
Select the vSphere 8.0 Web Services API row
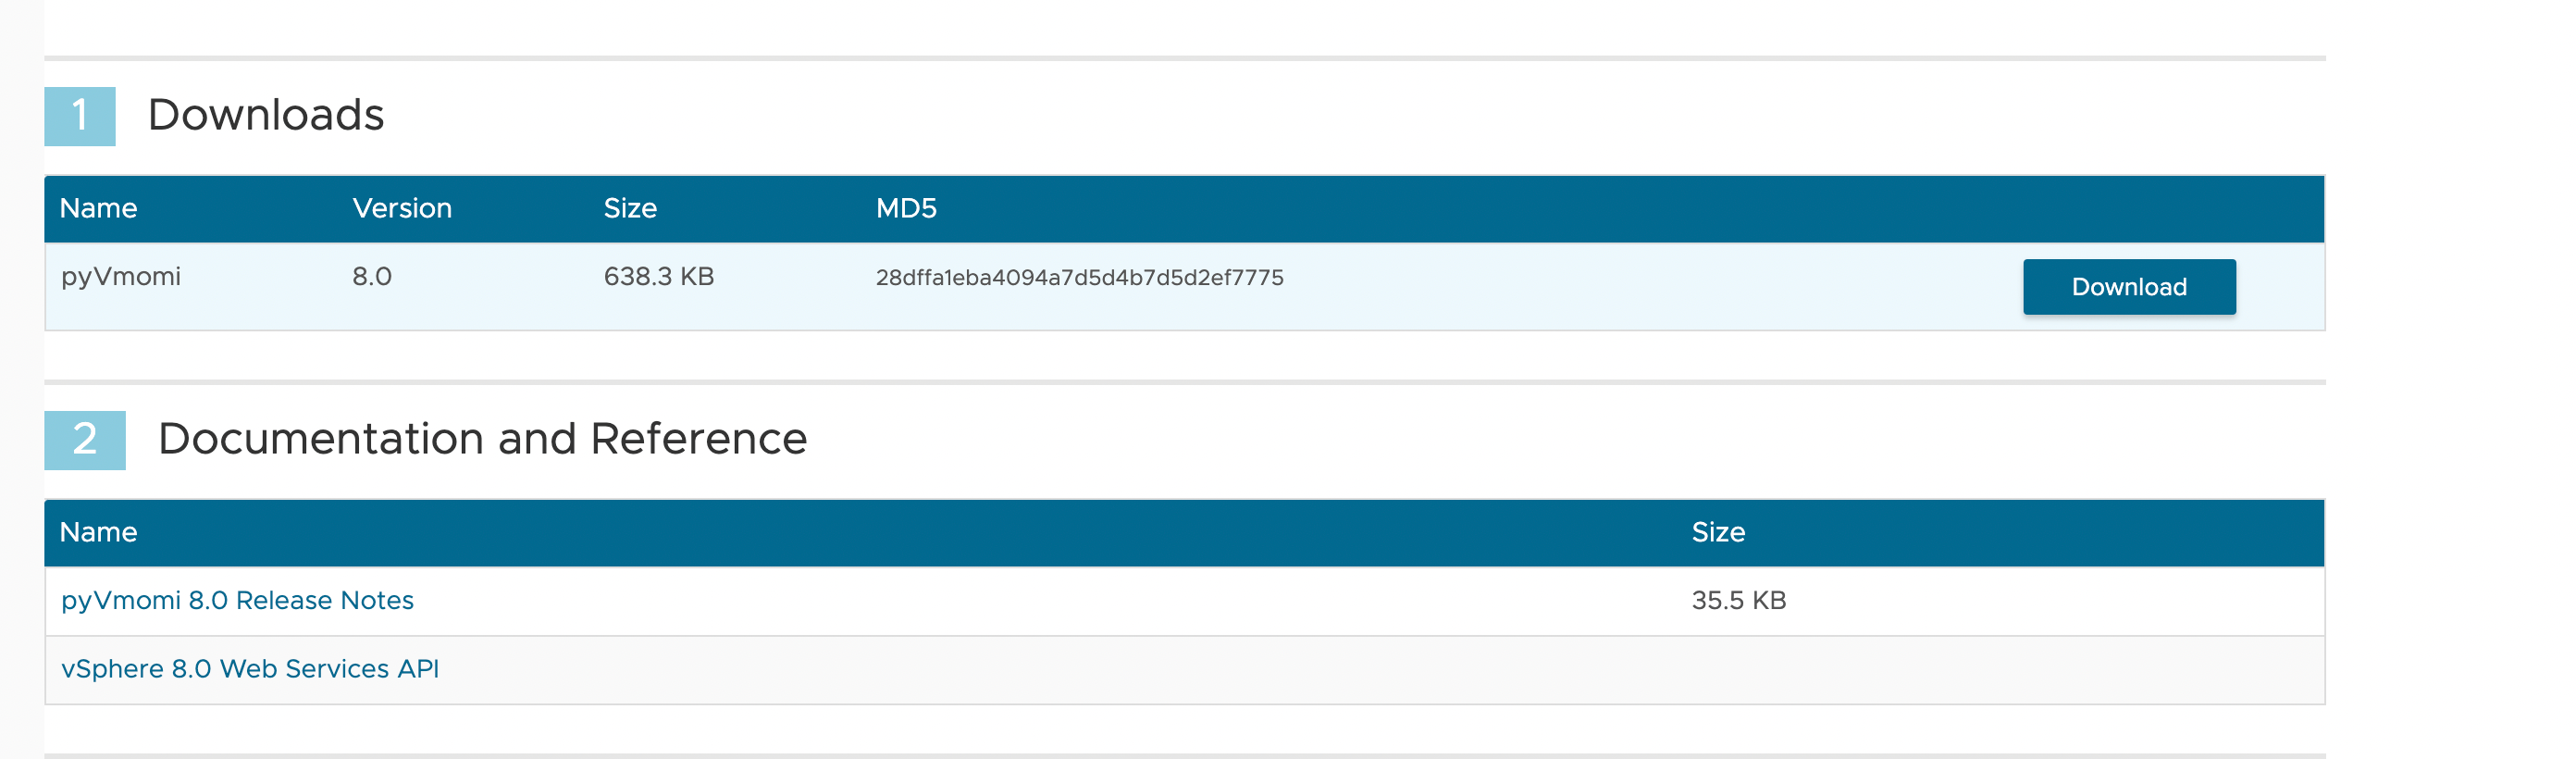click(1200, 669)
